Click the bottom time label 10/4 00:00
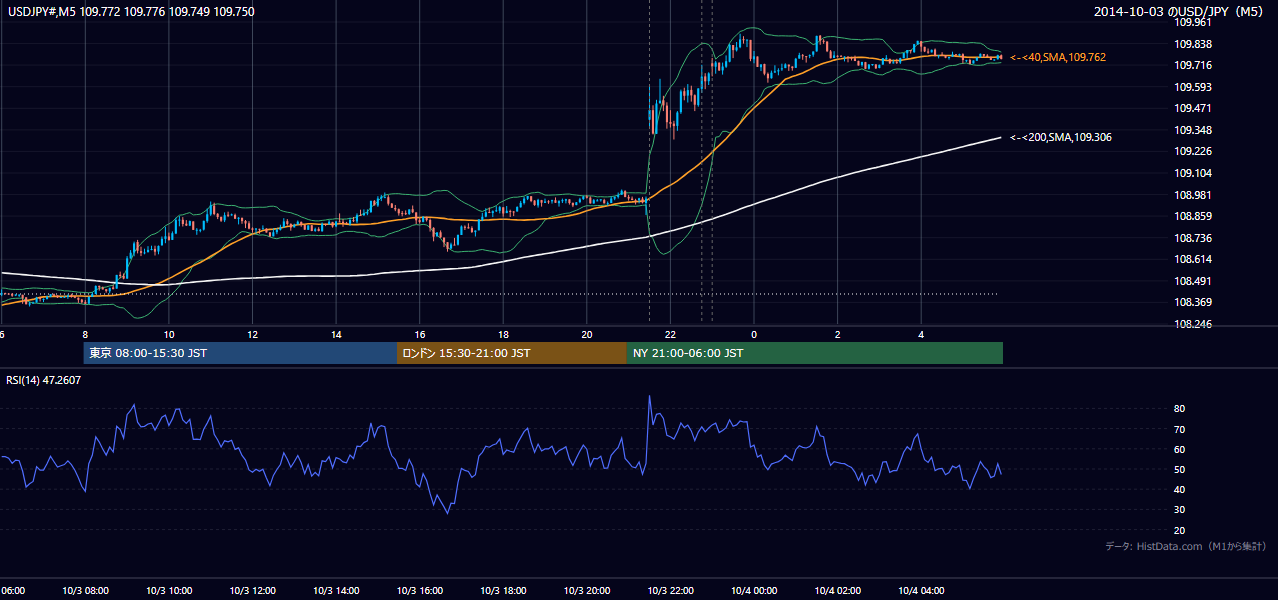The image size is (1278, 600). click(754, 591)
